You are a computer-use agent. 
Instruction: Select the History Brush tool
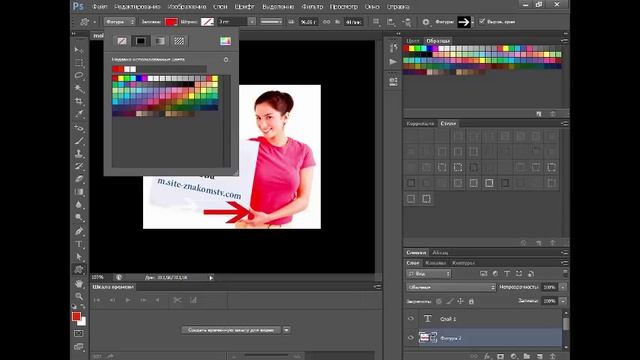[79, 166]
